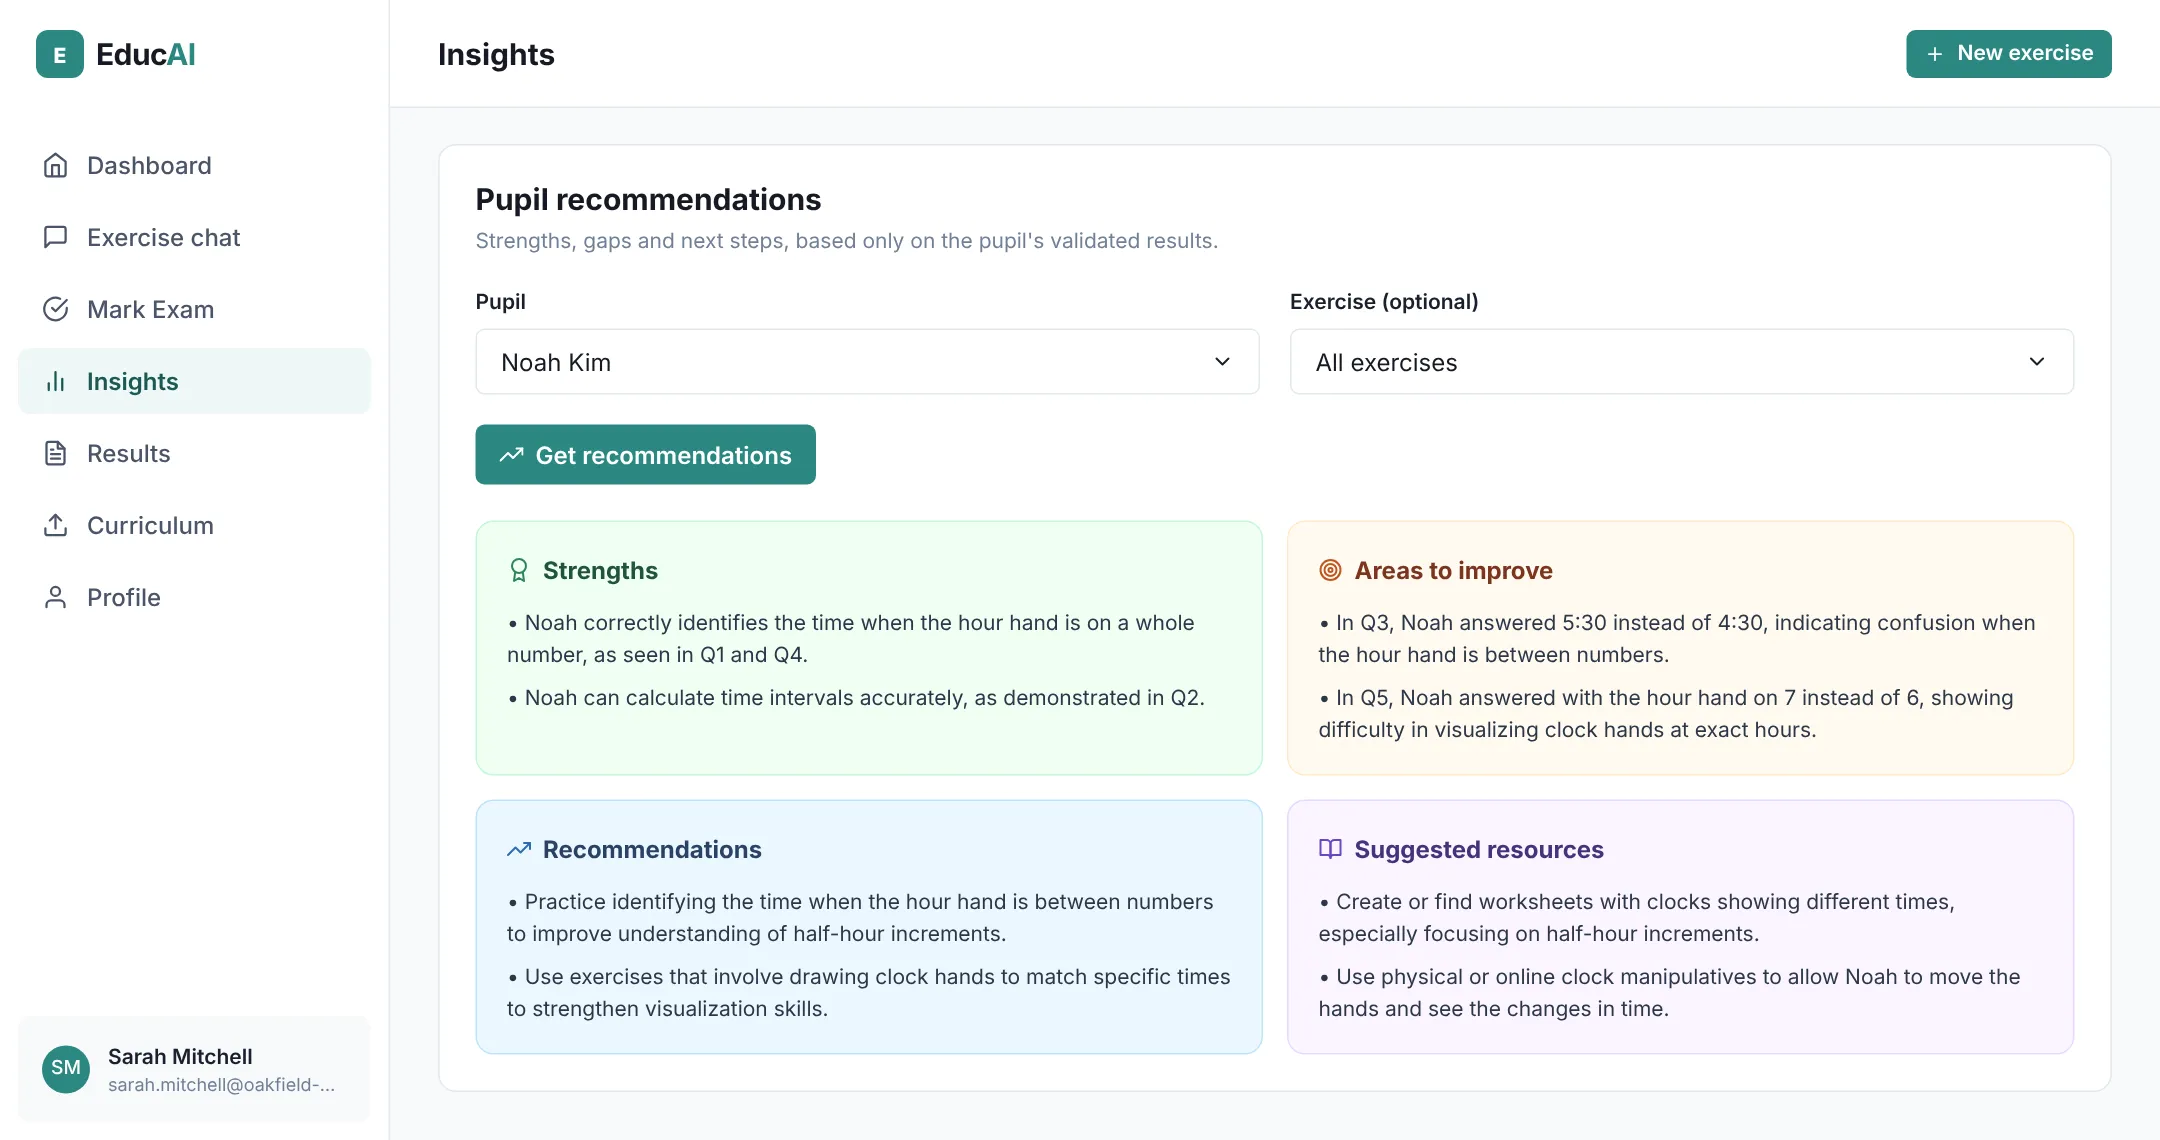Image resolution: width=2160 pixels, height=1140 pixels.
Task: Click recommendation about drawing clock hands
Action: click(869, 992)
